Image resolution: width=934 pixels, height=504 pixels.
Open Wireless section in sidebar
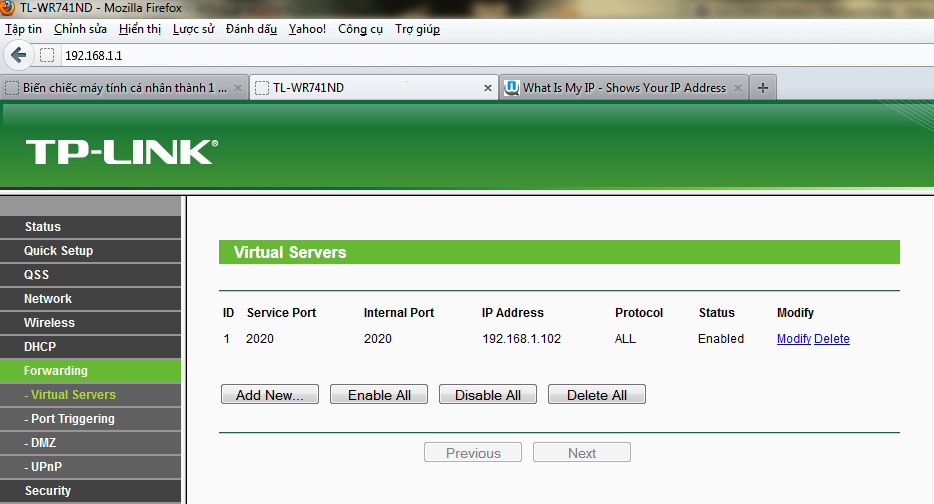(91, 323)
